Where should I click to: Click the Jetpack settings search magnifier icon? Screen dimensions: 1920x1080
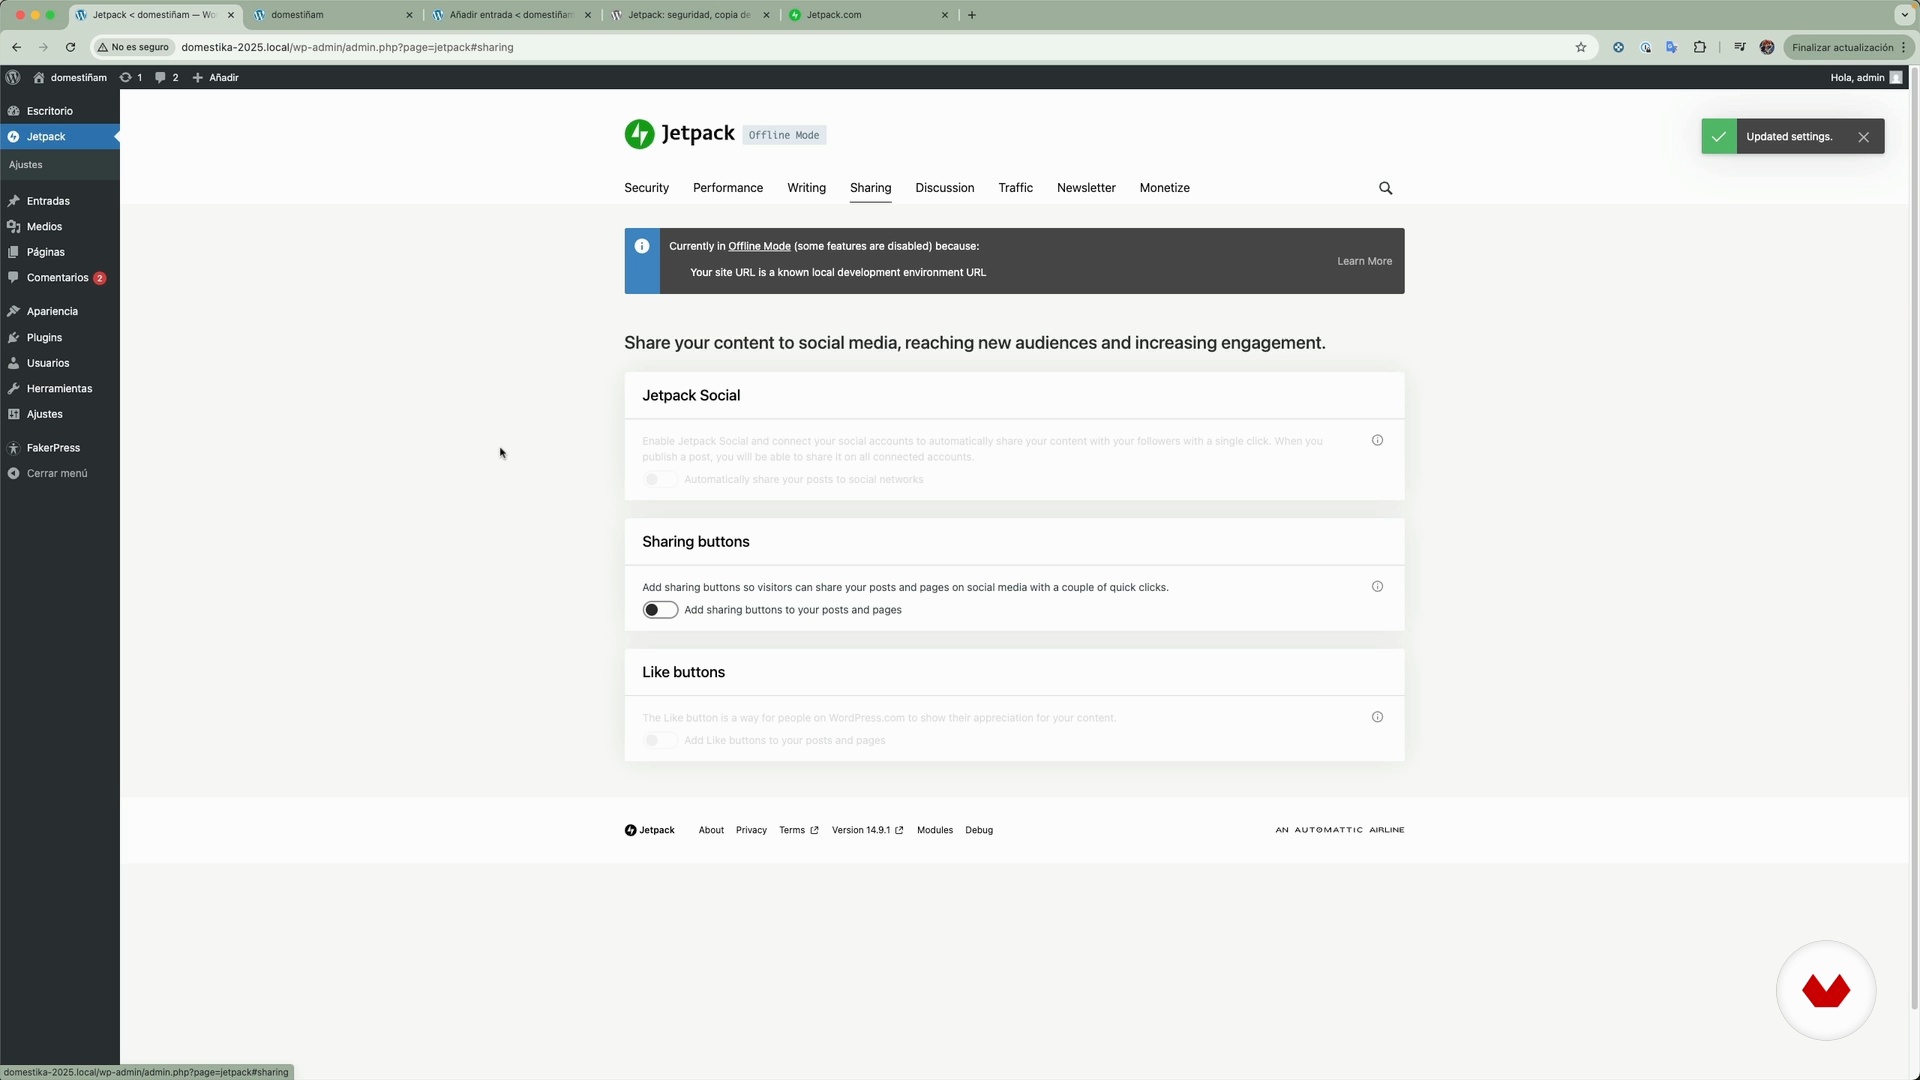pyautogui.click(x=1385, y=188)
